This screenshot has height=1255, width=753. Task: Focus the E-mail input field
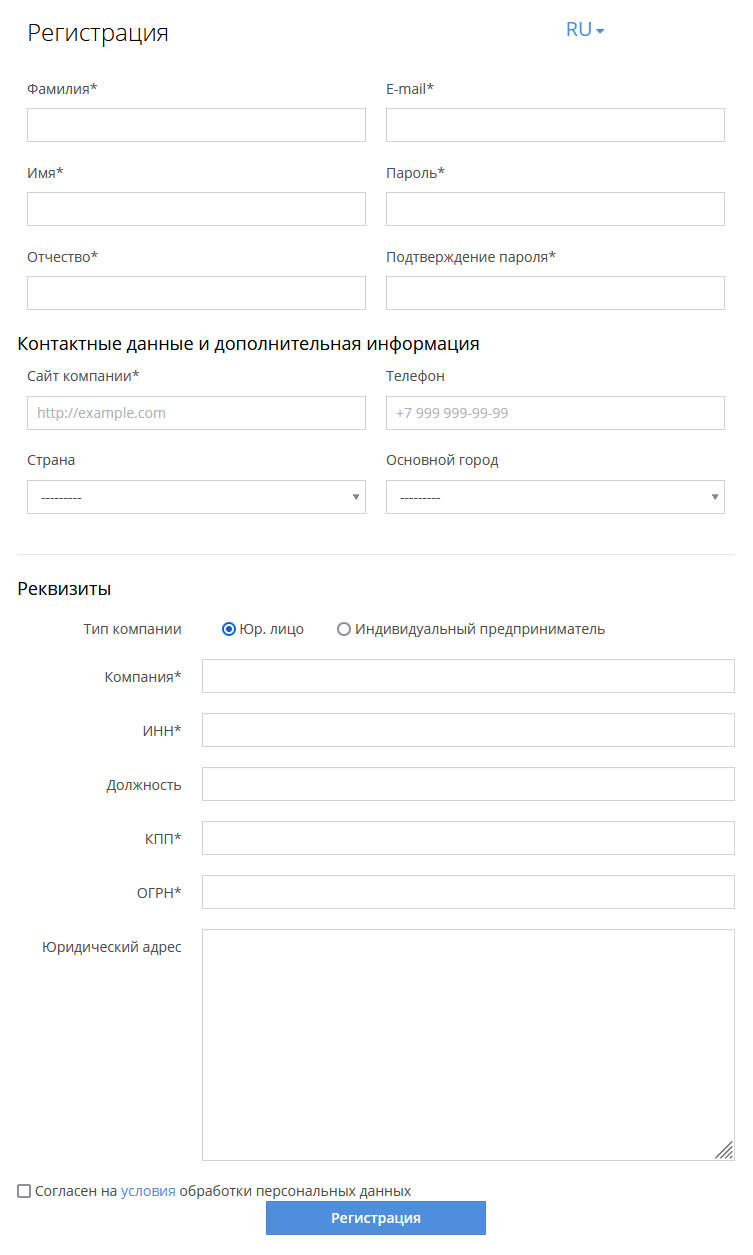coord(555,125)
